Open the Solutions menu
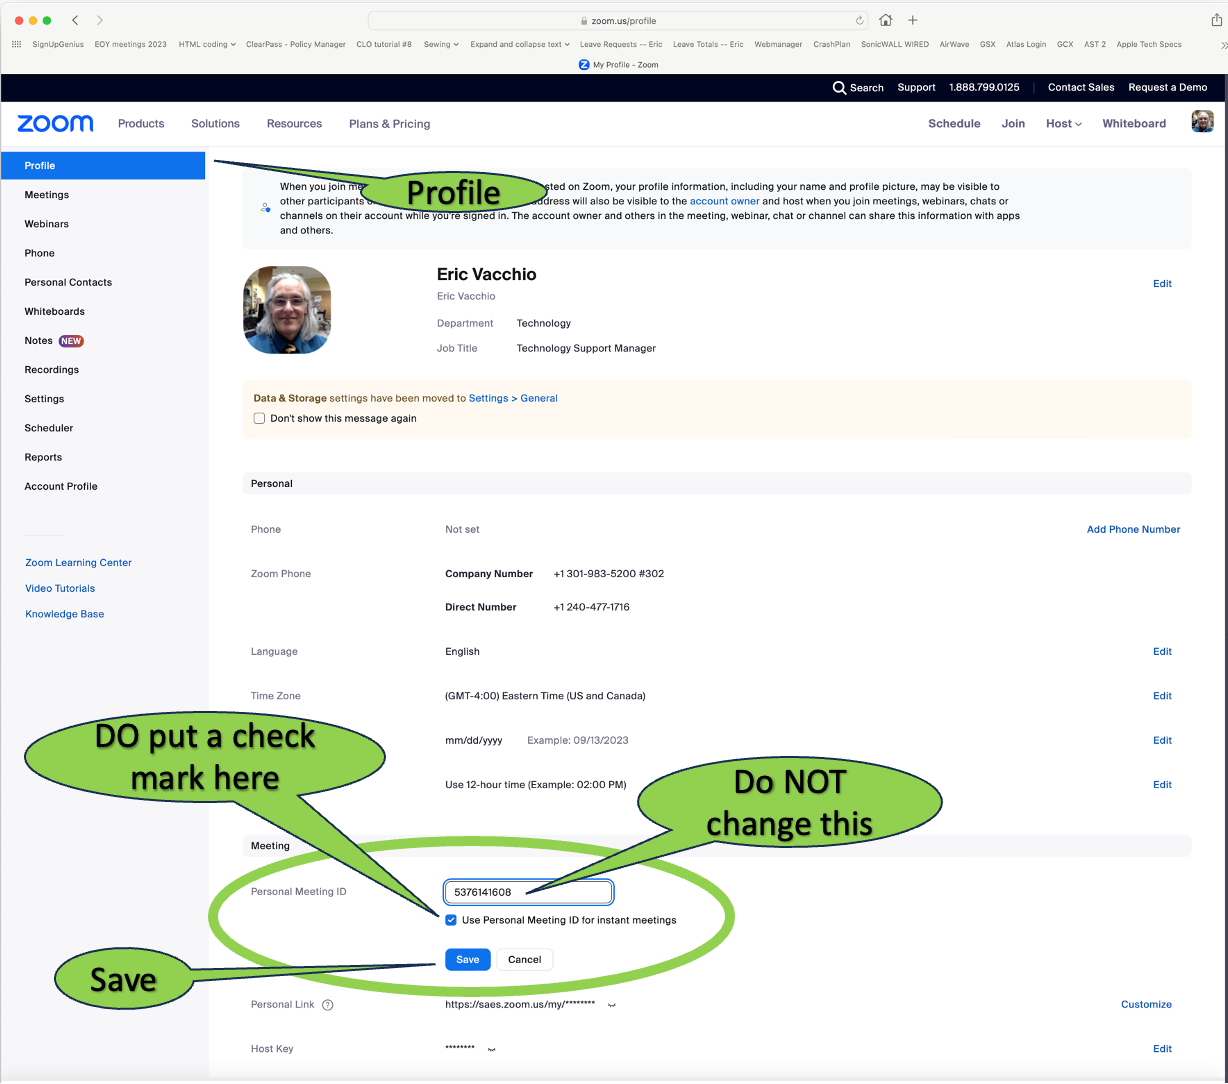 pos(216,124)
